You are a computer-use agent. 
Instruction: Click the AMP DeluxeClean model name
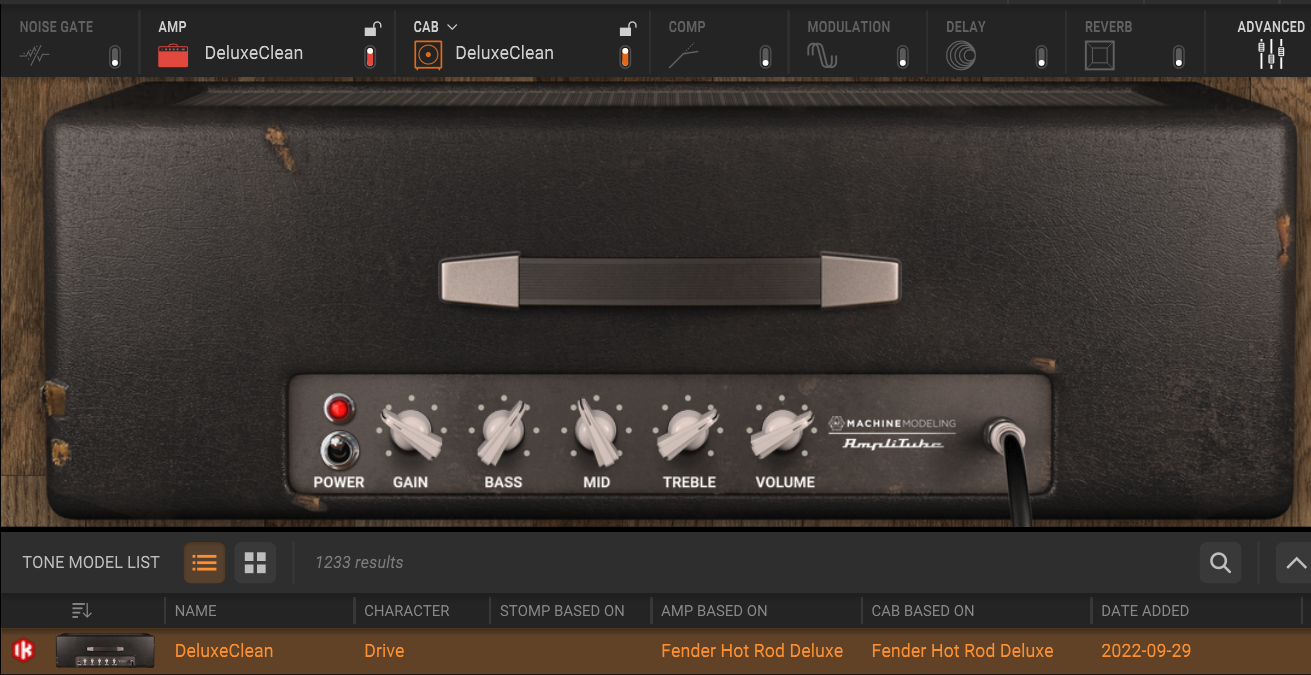[x=253, y=53]
